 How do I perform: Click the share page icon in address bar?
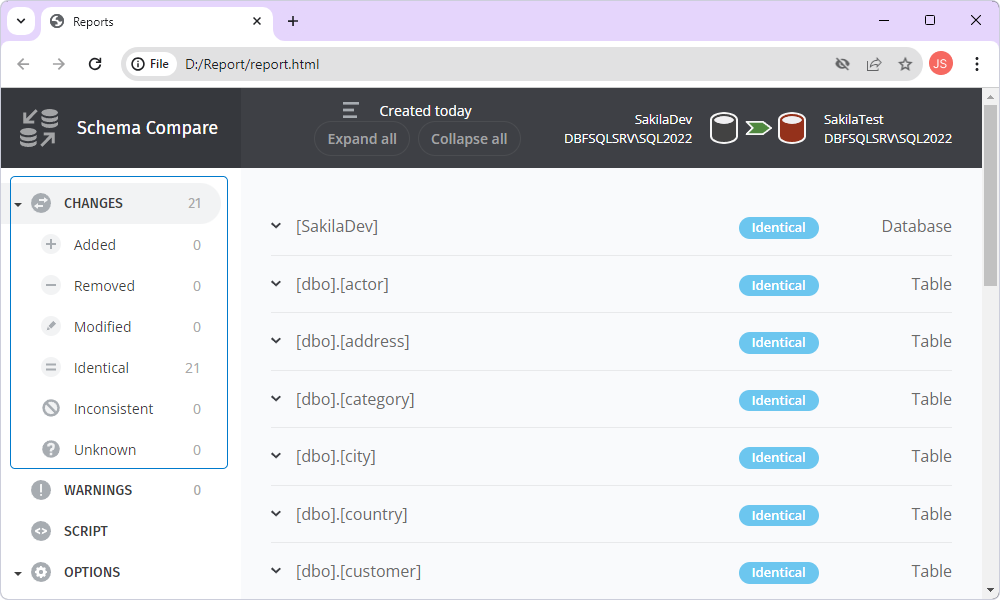(x=874, y=64)
